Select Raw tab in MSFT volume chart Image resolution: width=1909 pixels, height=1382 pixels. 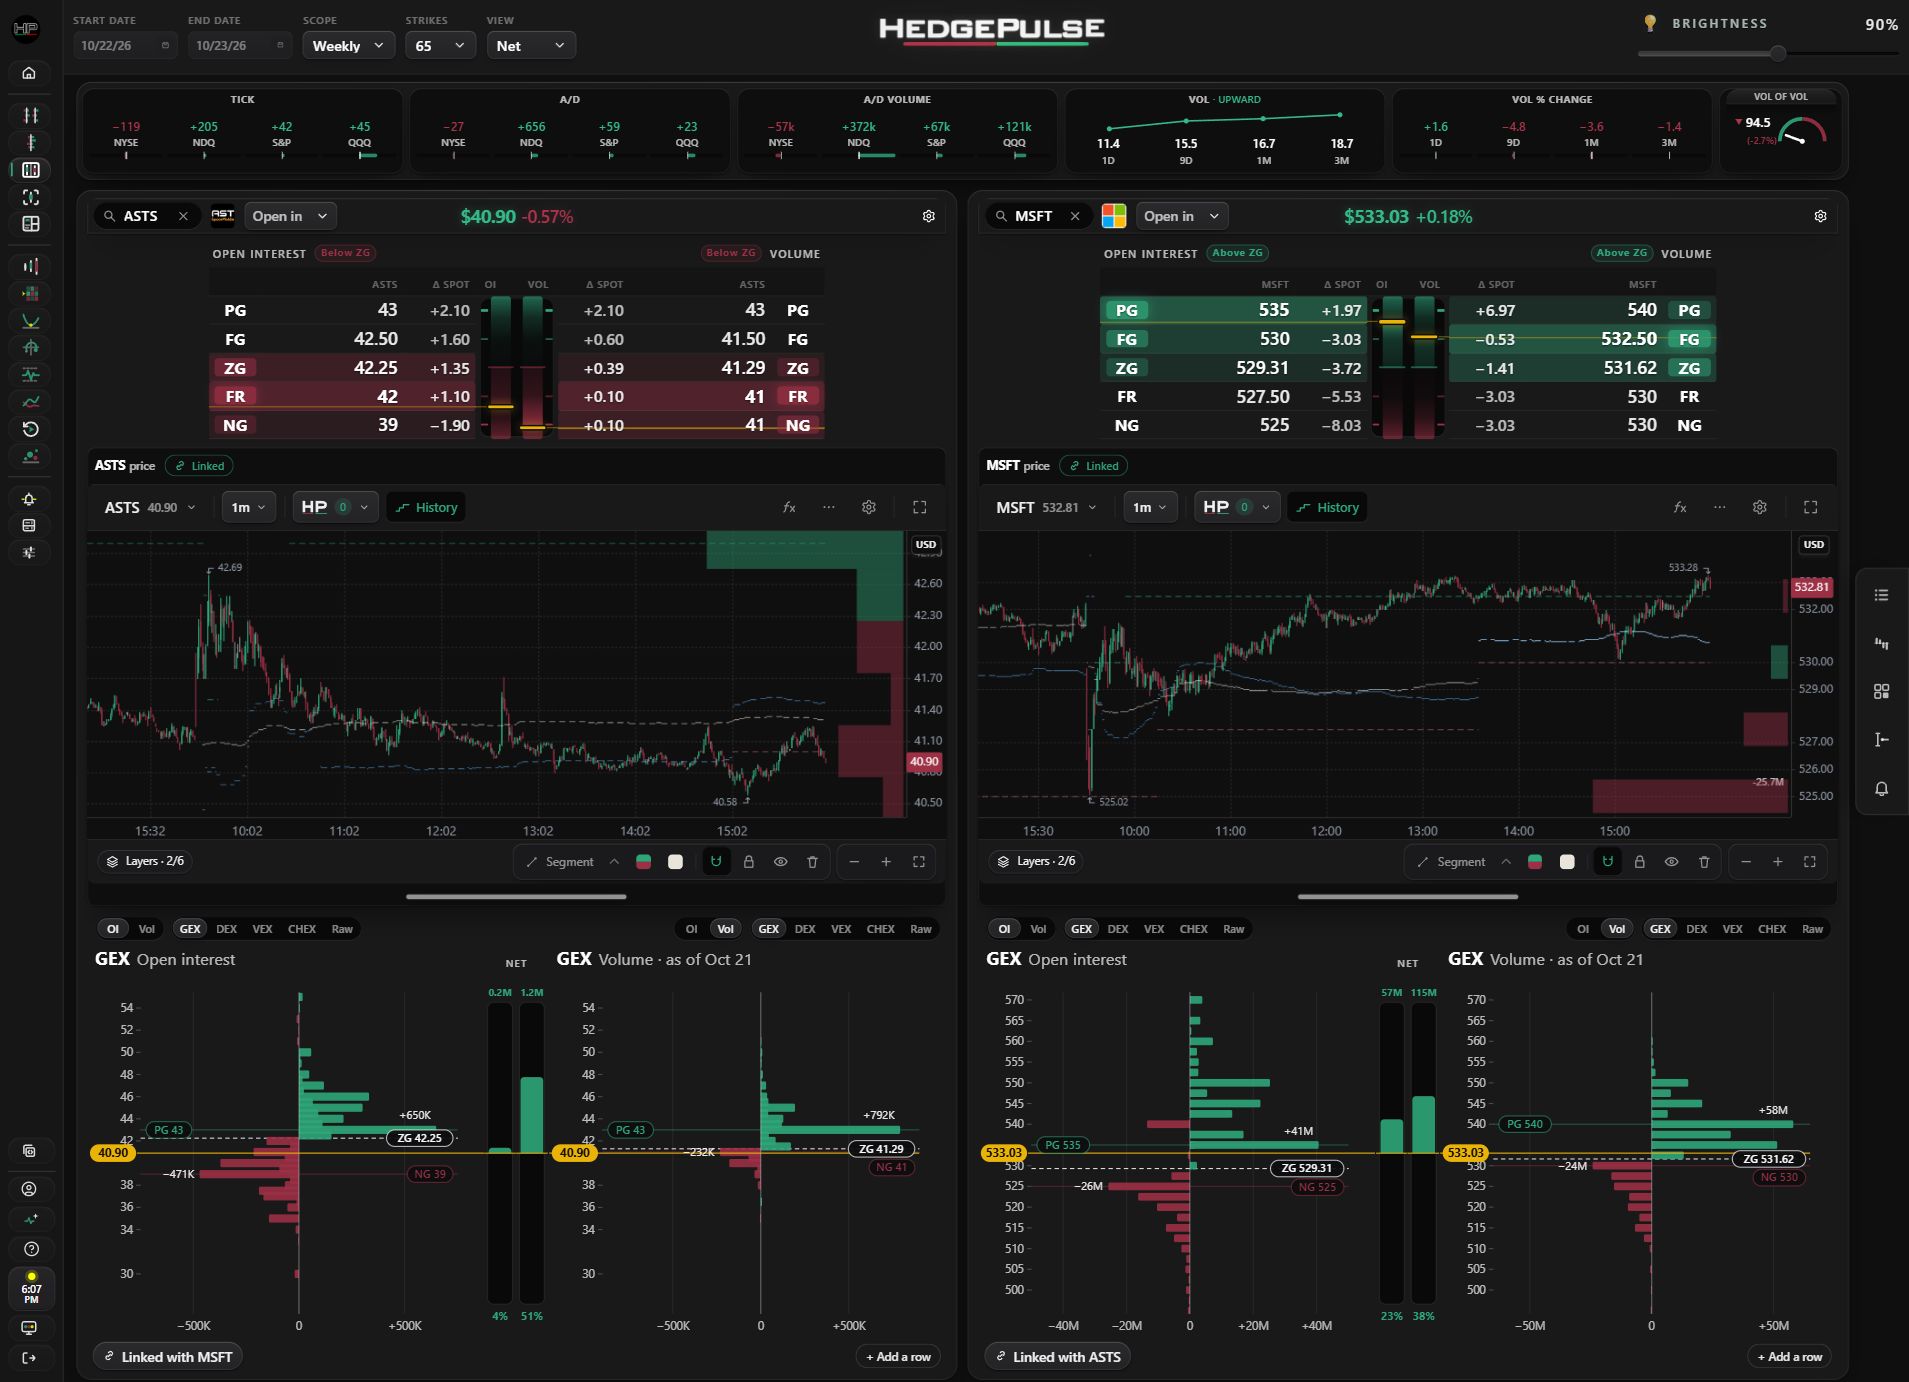pos(1812,929)
